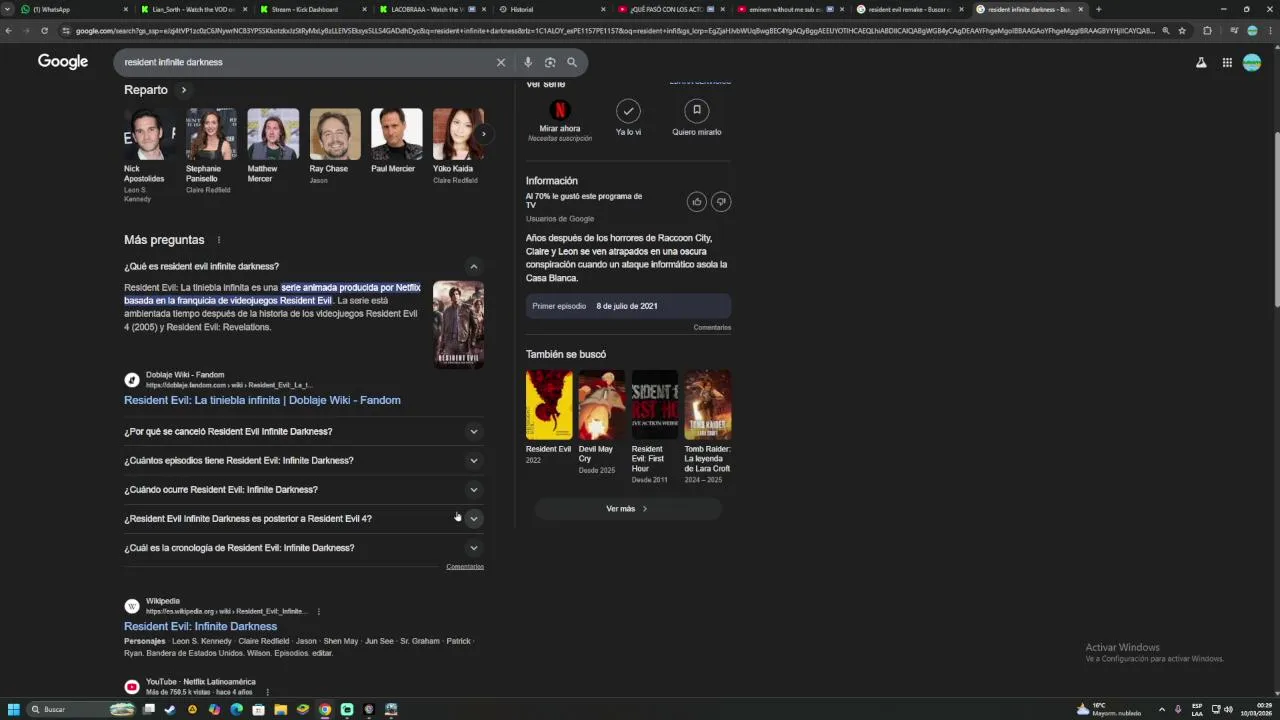The height and width of the screenshot is (720, 1280).
Task: Open Resident Evil: Infinite Darkness Wikipedia link
Action: point(200,626)
